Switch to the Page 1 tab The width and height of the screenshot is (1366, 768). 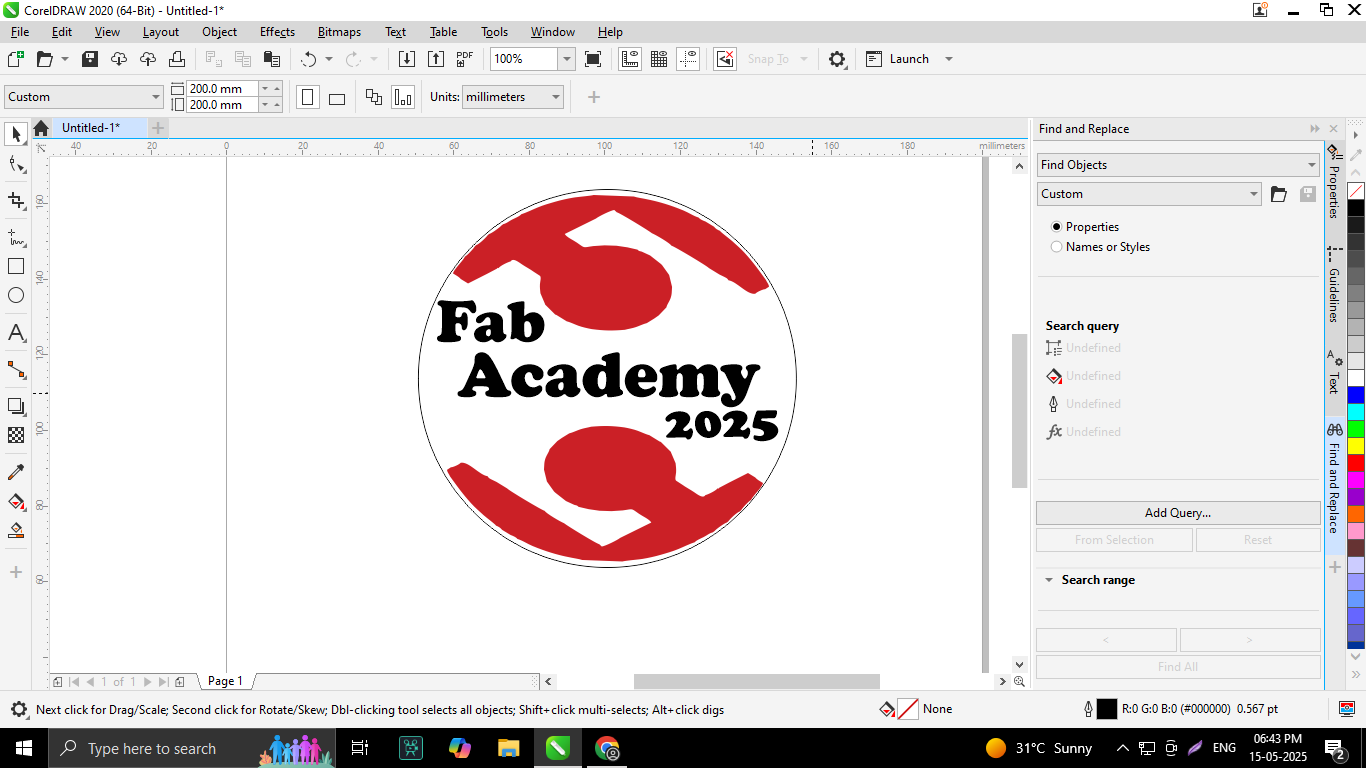pos(225,681)
